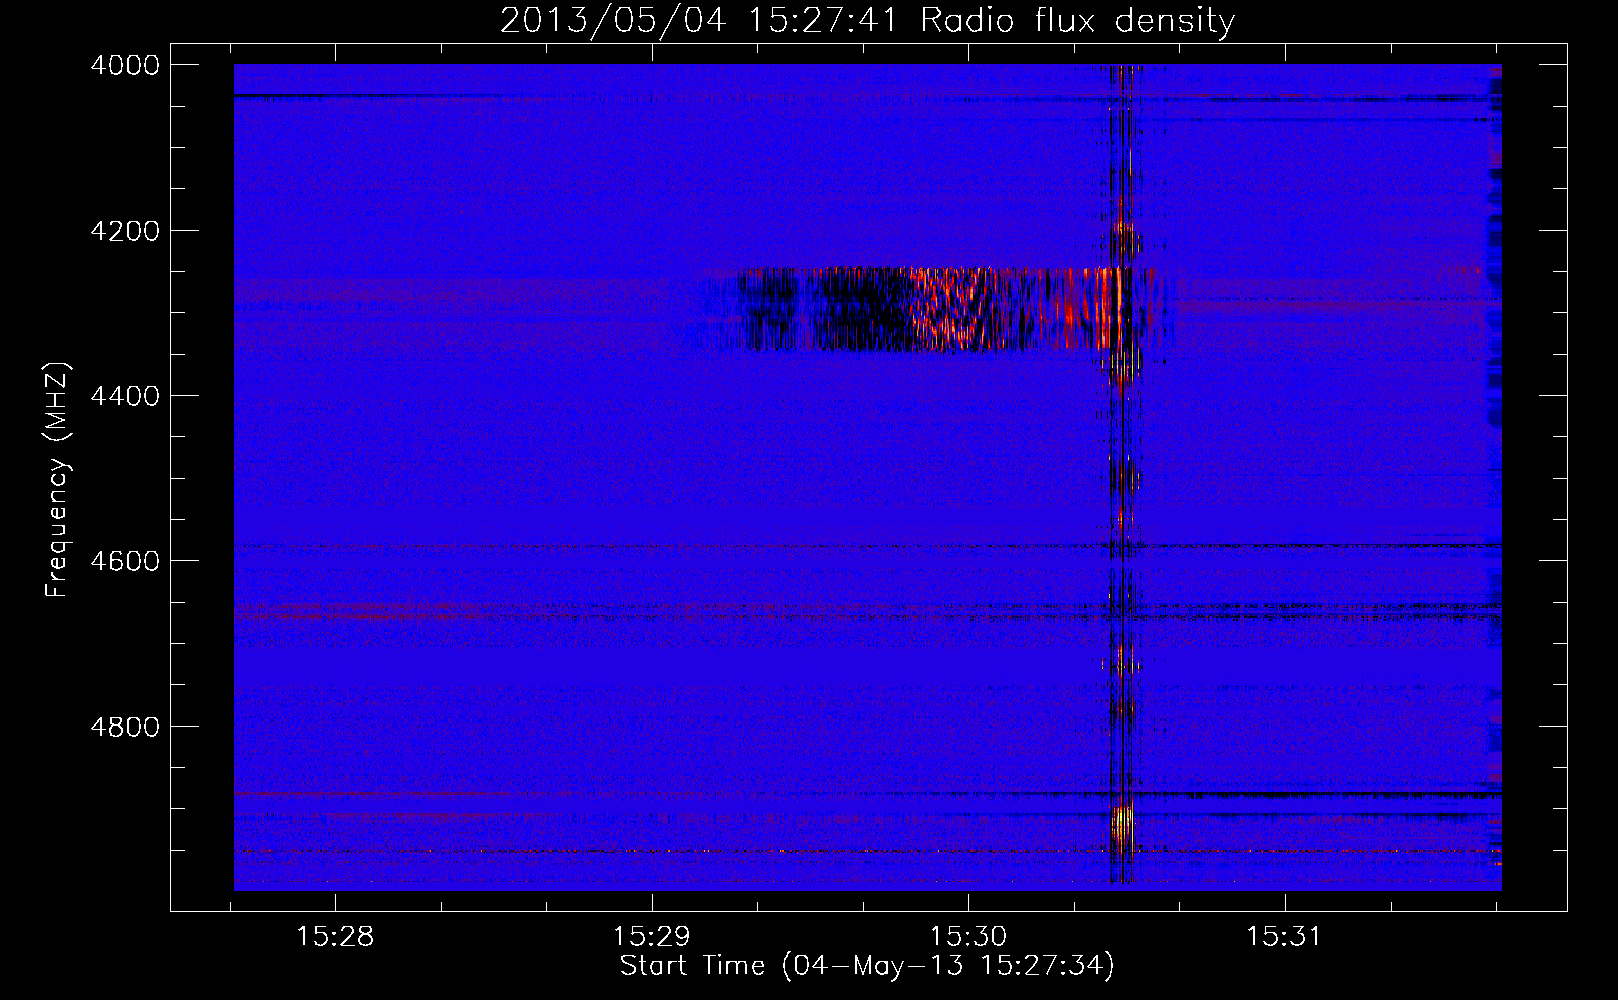Select the 4200 frequency axis label

(125, 231)
